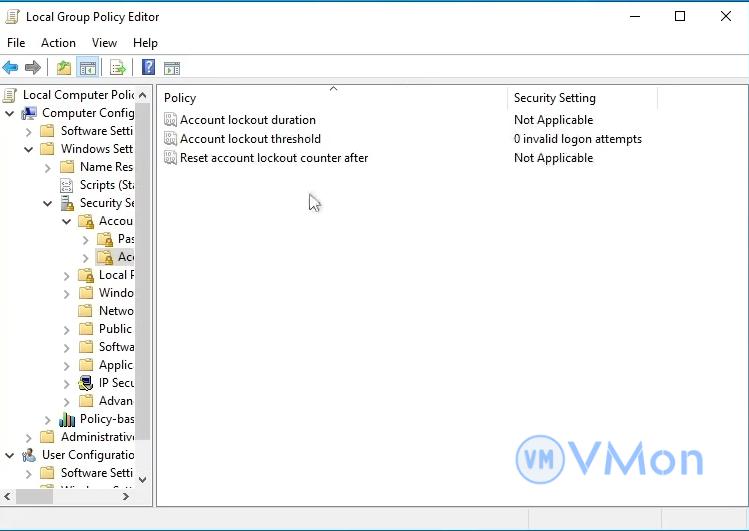Select the Advanced Audit Policy tree item

[116, 401]
